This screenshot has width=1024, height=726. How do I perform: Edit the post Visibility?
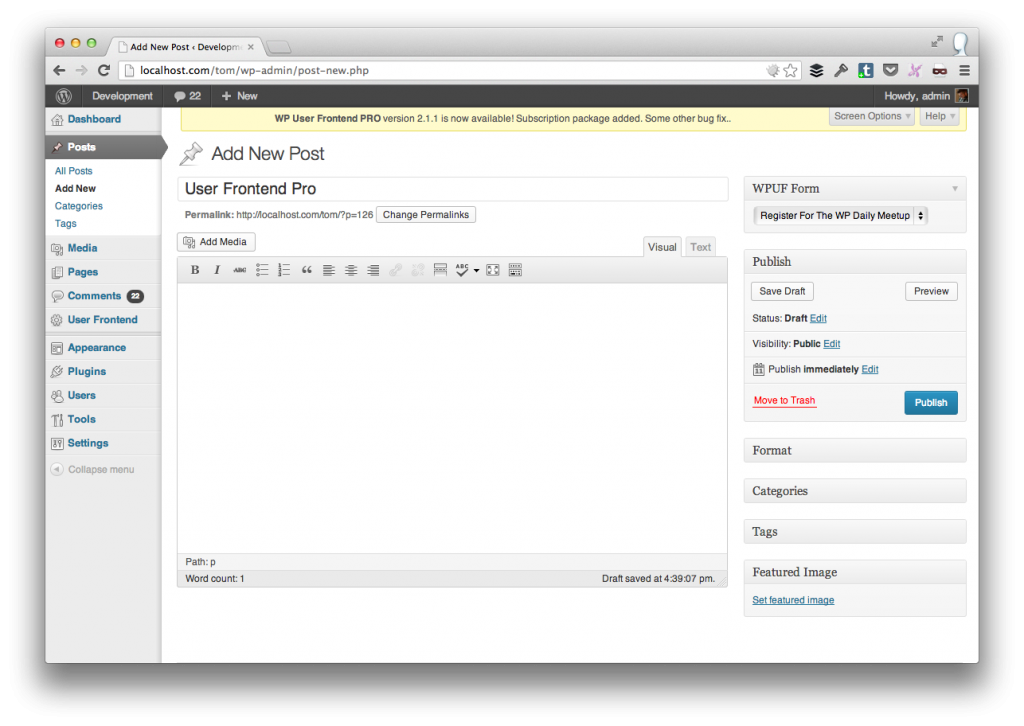click(831, 344)
